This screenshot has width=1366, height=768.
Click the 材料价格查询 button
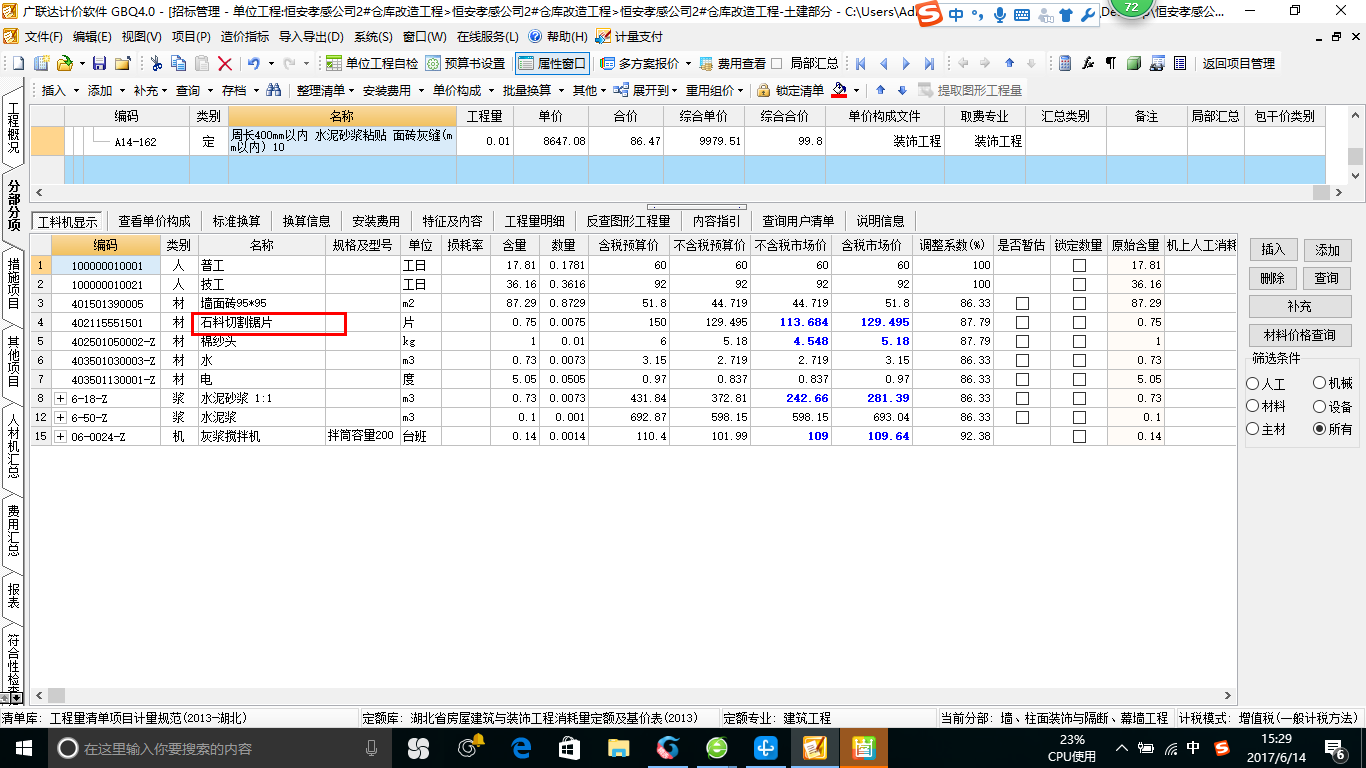click(1300, 336)
